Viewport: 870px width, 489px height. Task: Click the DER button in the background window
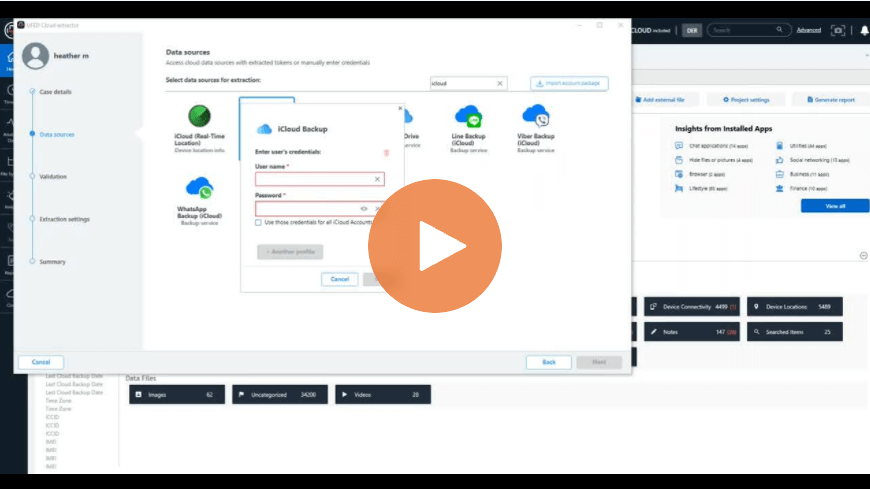coord(692,31)
